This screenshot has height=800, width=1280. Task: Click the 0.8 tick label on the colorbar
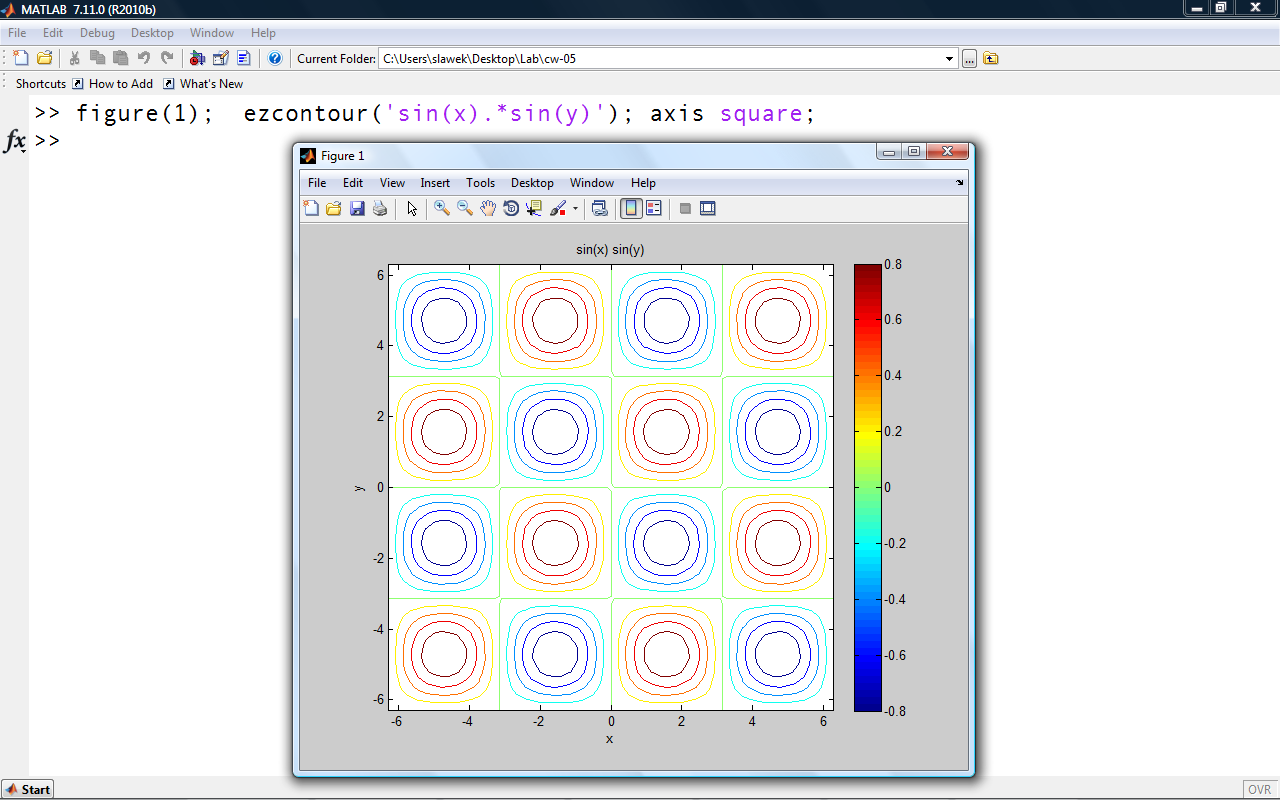tap(893, 264)
